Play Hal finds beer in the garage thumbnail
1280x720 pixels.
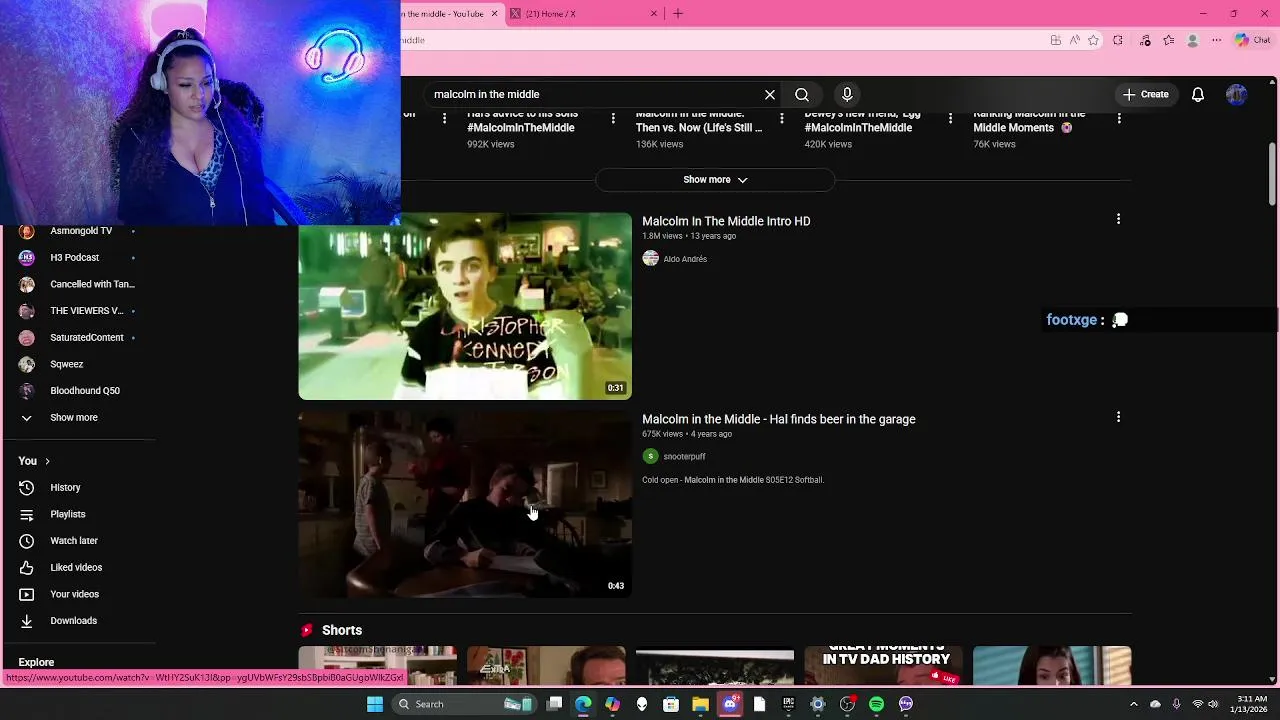(x=465, y=504)
